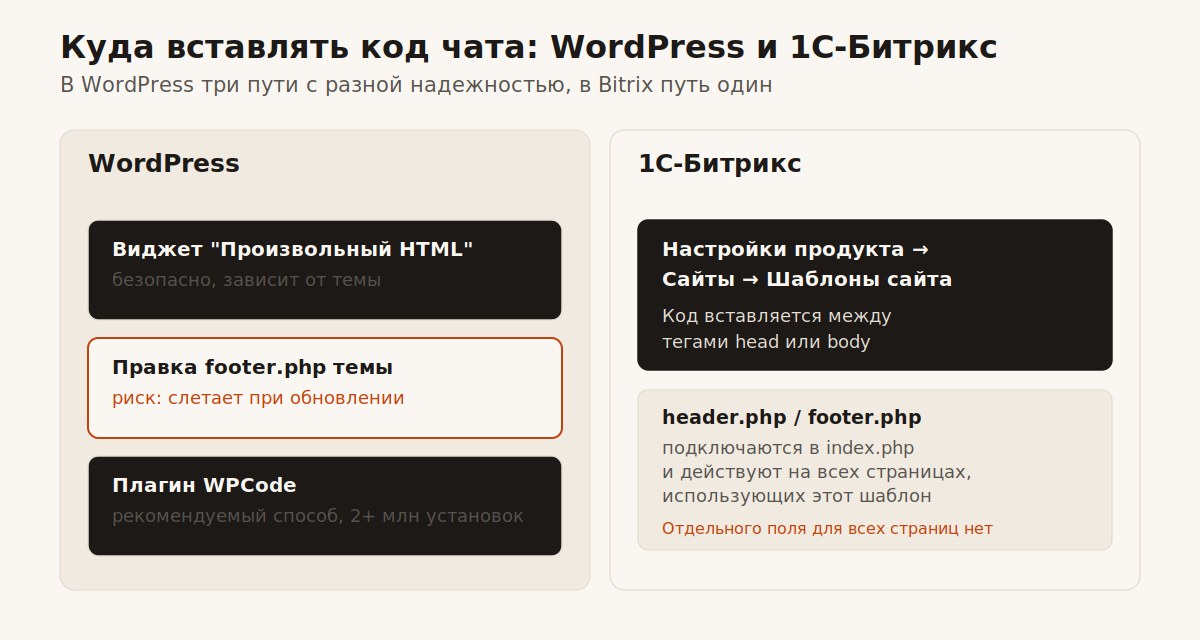This screenshot has width=1200, height=640.
Task: Click the note "Отдельного поля для всех страниц нет"
Action: [827, 528]
